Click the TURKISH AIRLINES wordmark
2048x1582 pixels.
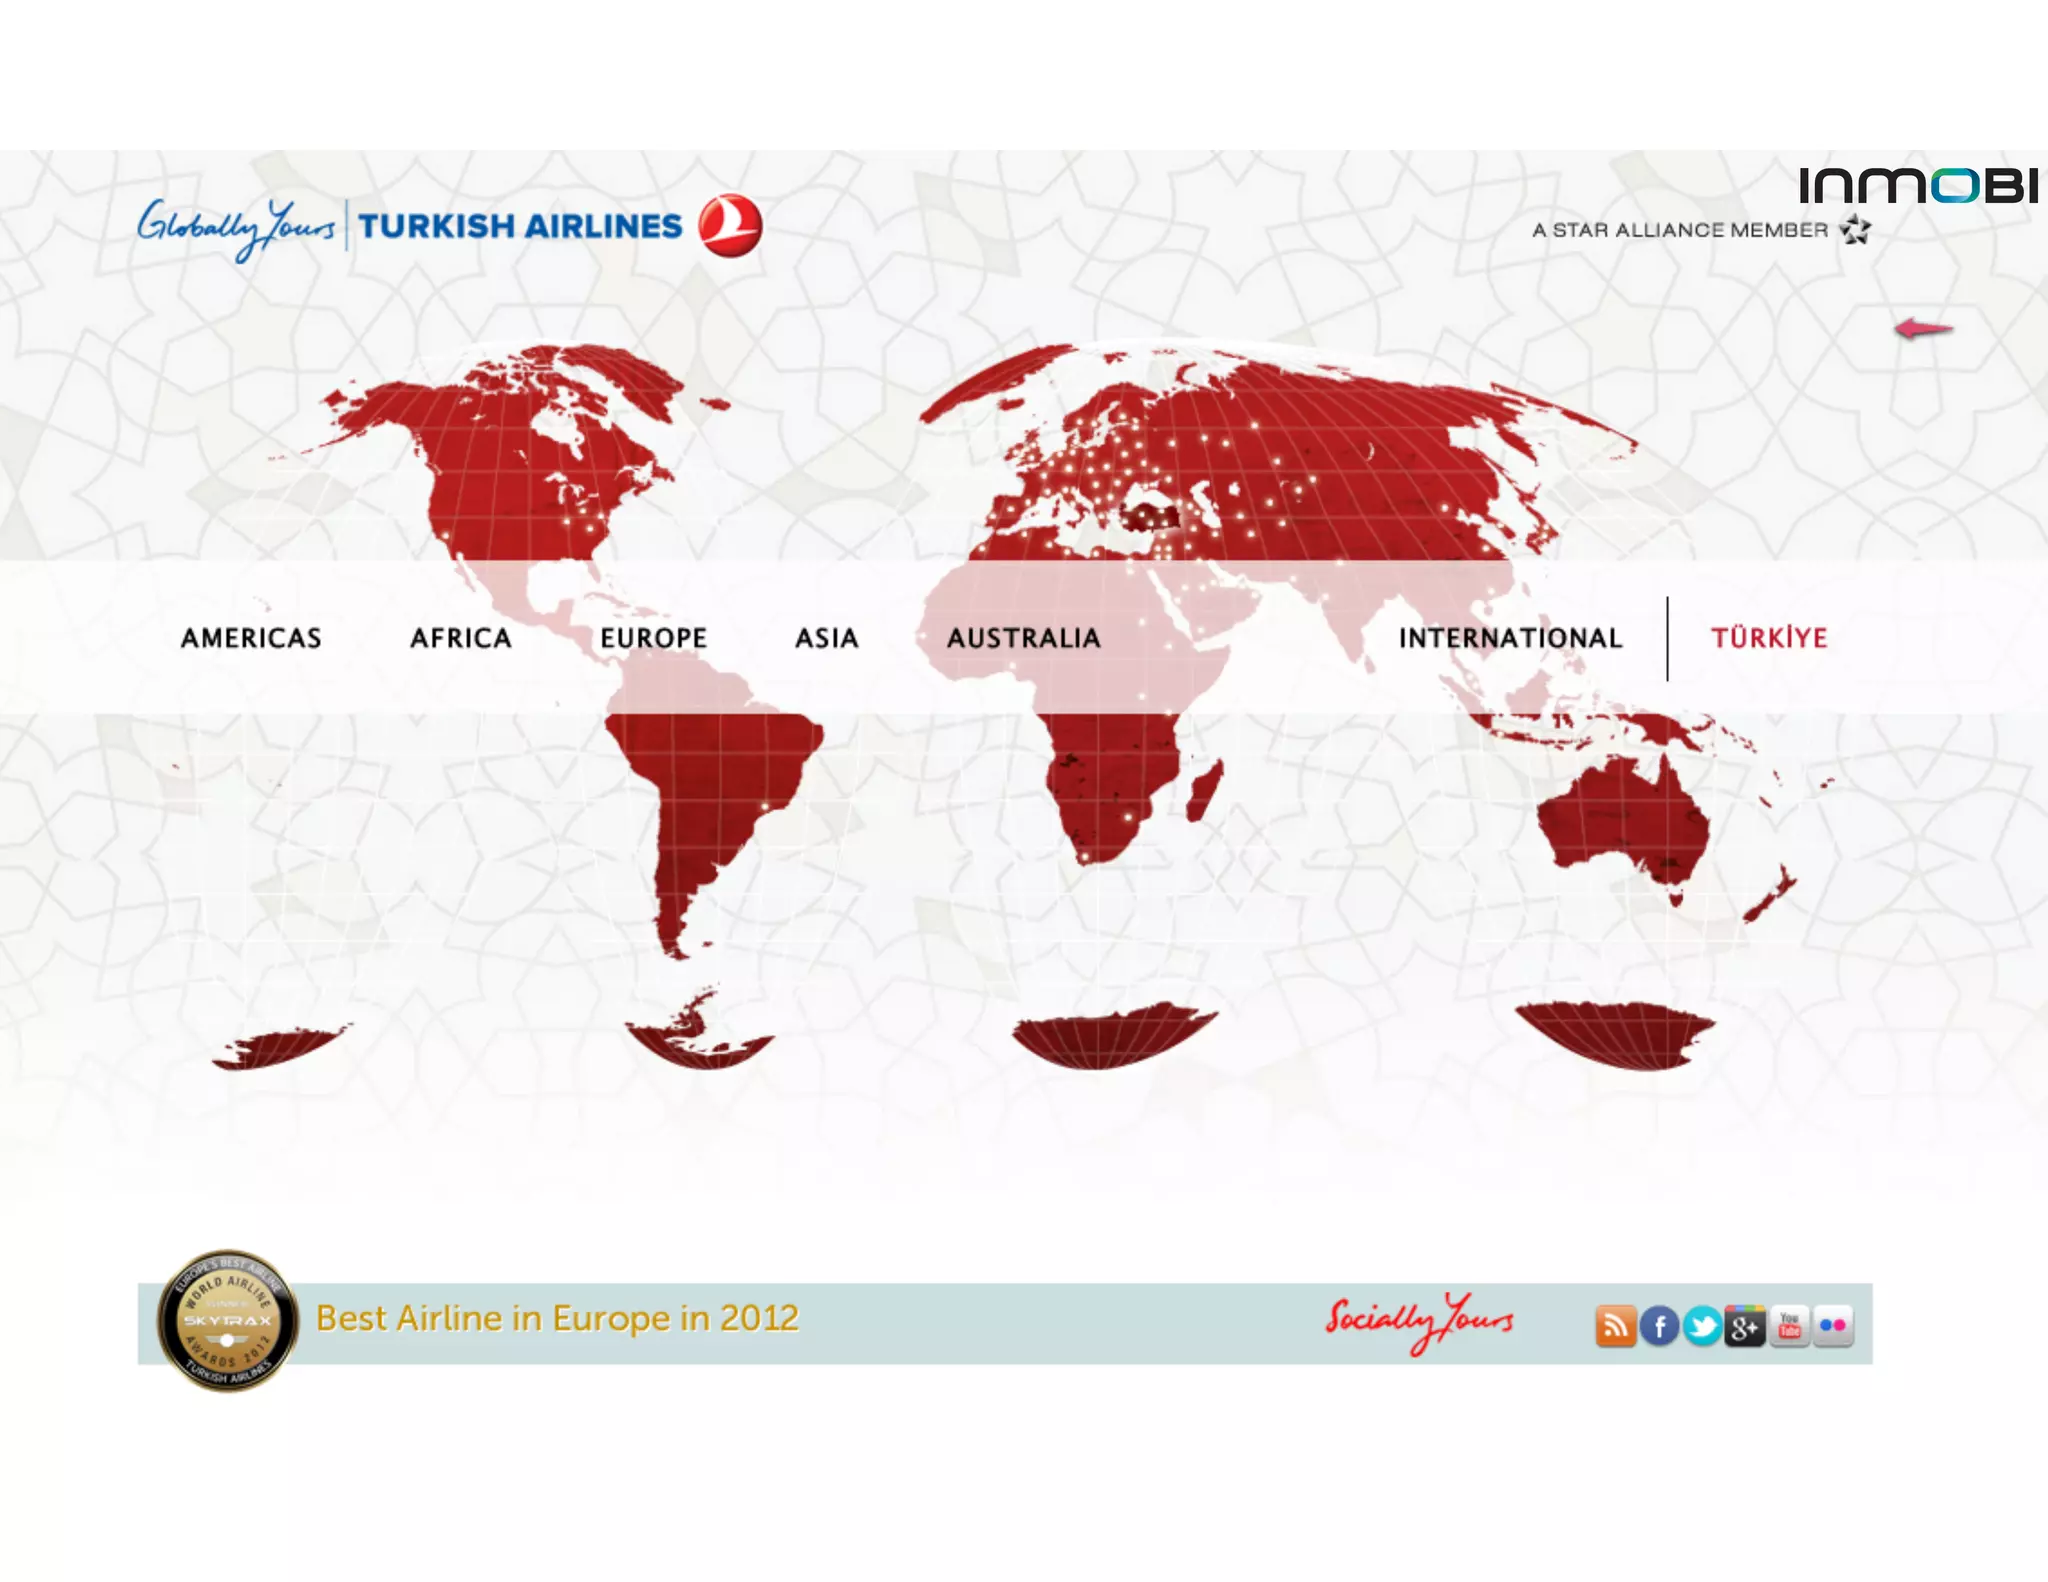coord(520,226)
